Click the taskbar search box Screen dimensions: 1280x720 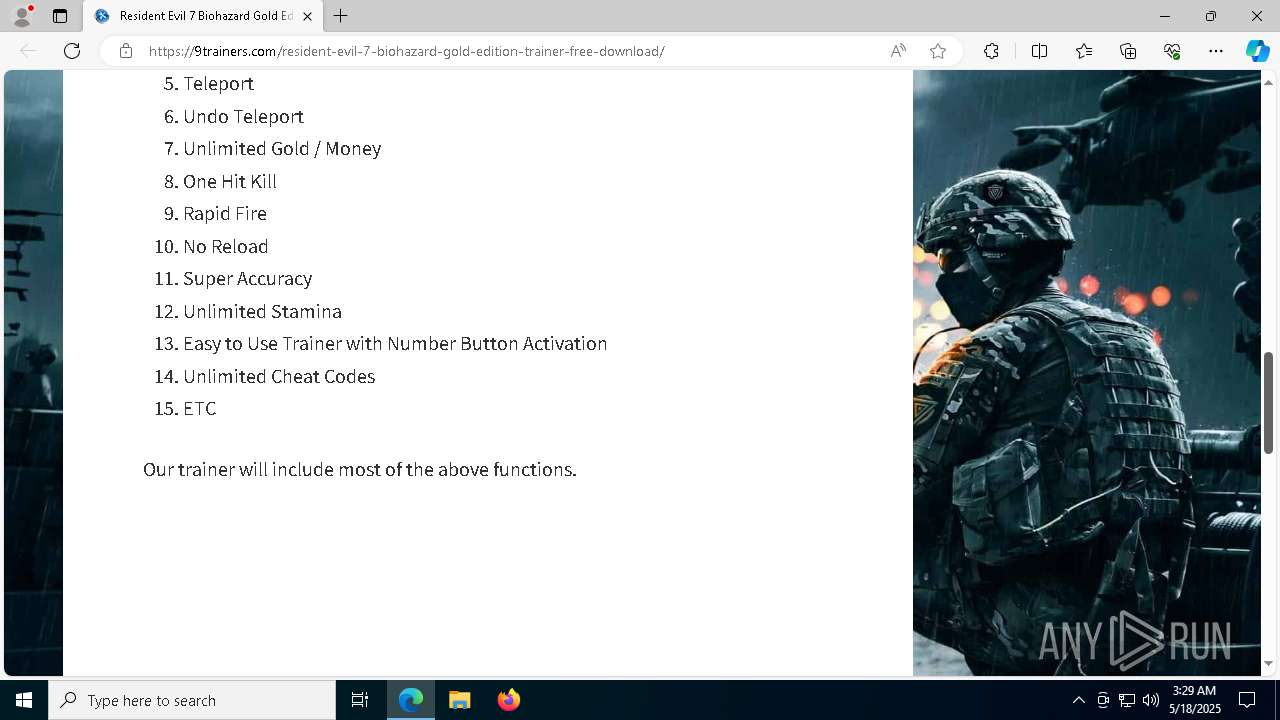(x=192, y=700)
